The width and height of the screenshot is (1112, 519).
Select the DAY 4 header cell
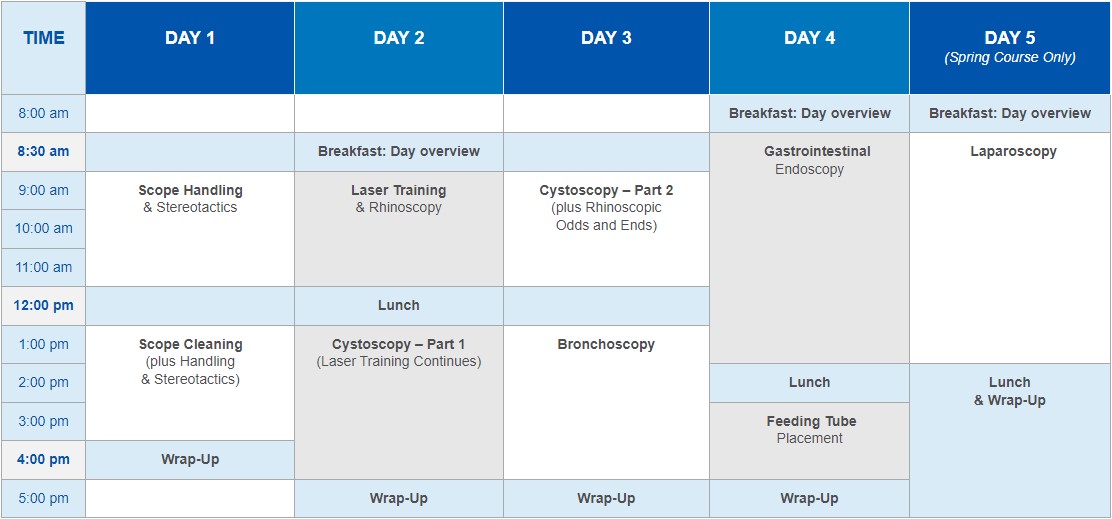pos(809,48)
